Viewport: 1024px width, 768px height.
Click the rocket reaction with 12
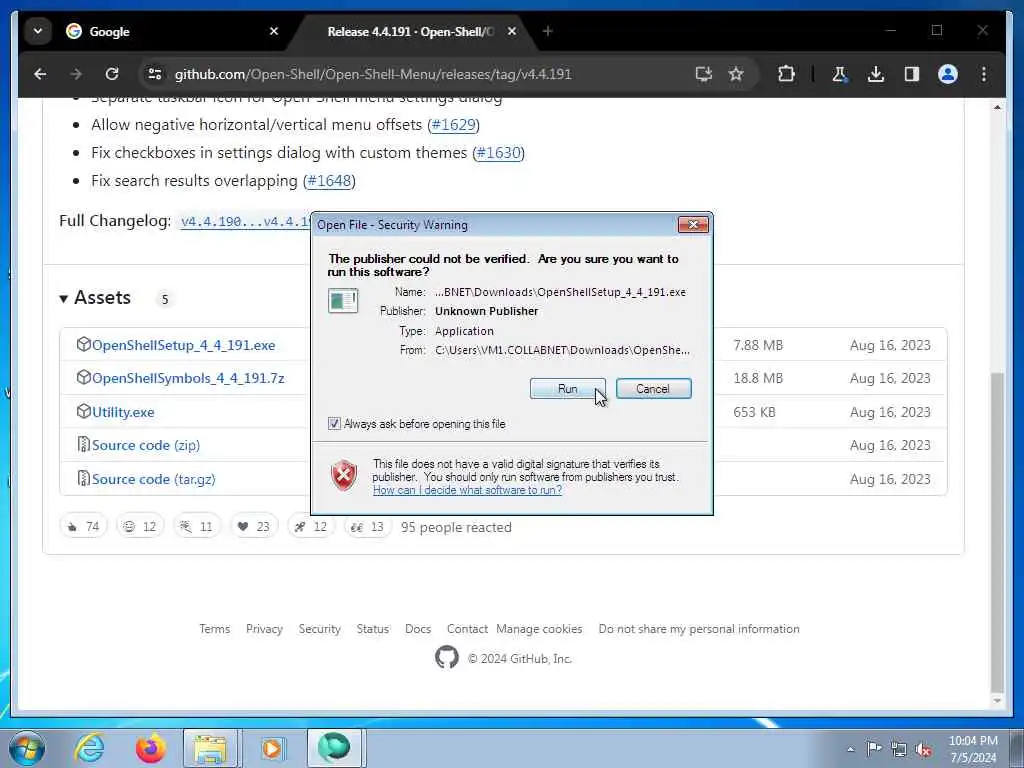(x=311, y=526)
